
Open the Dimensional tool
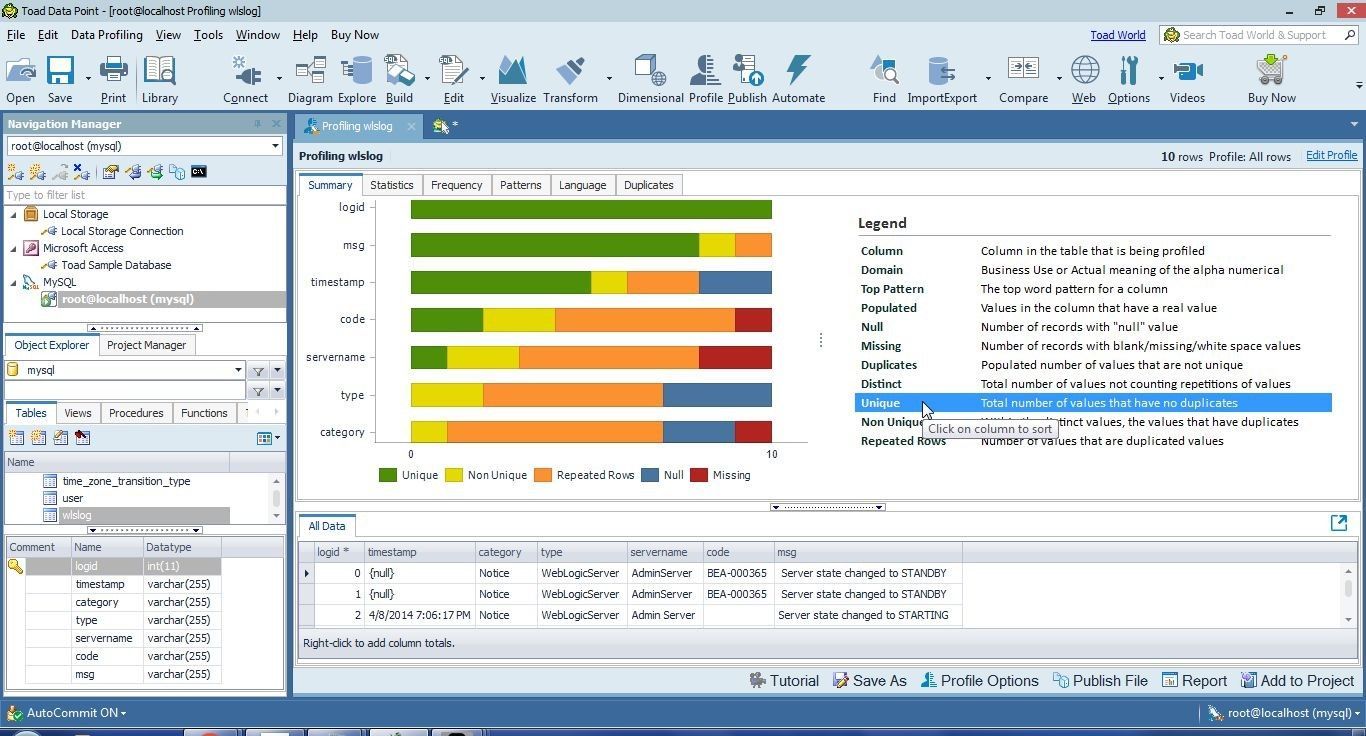pyautogui.click(x=650, y=79)
